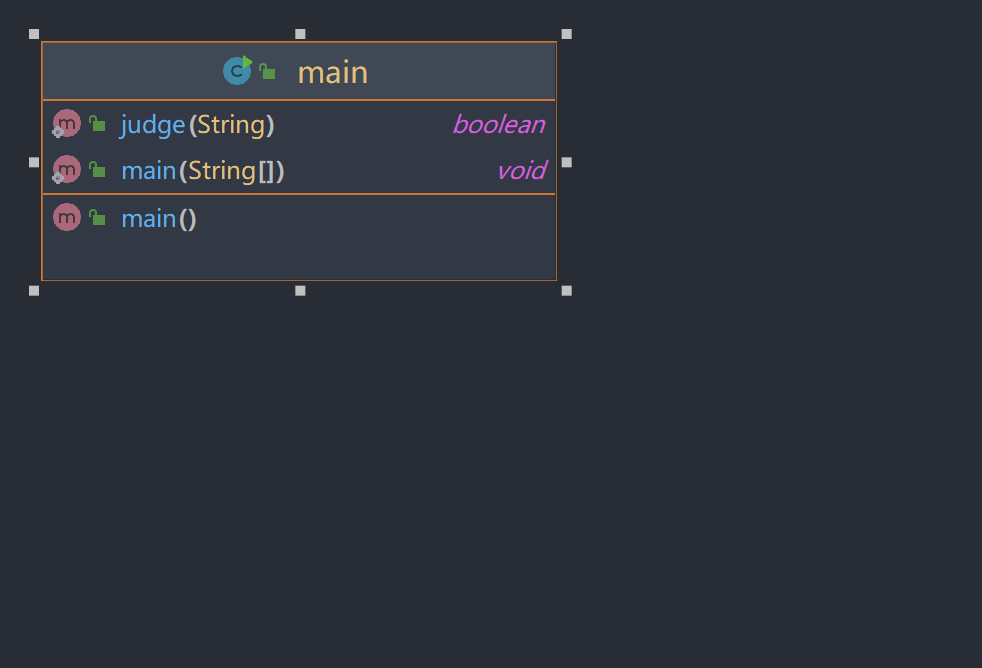Click the boolean return type label
This screenshot has height=668, width=982.
click(x=498, y=125)
